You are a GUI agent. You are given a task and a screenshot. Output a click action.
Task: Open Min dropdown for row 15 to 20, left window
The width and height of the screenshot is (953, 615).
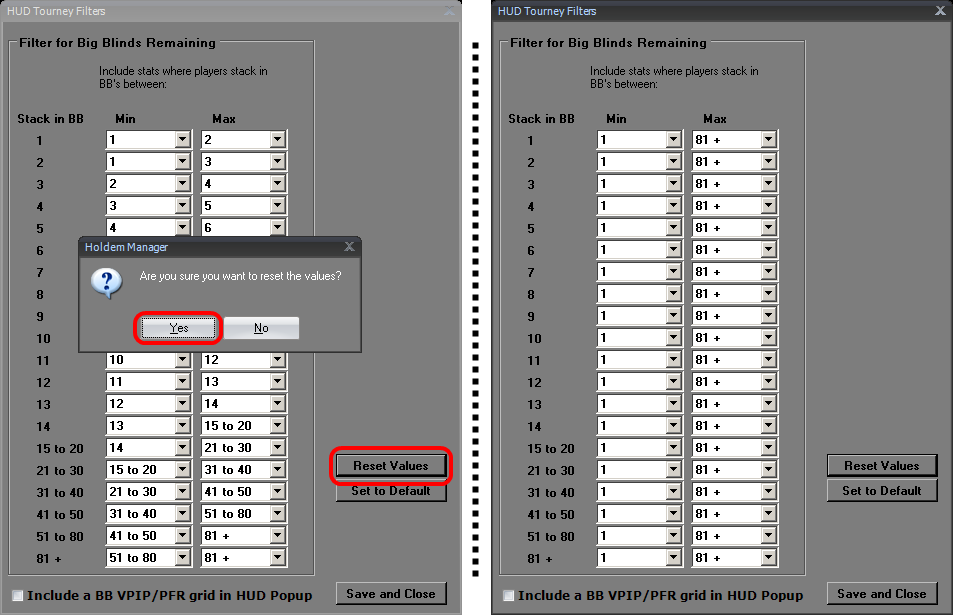click(183, 448)
